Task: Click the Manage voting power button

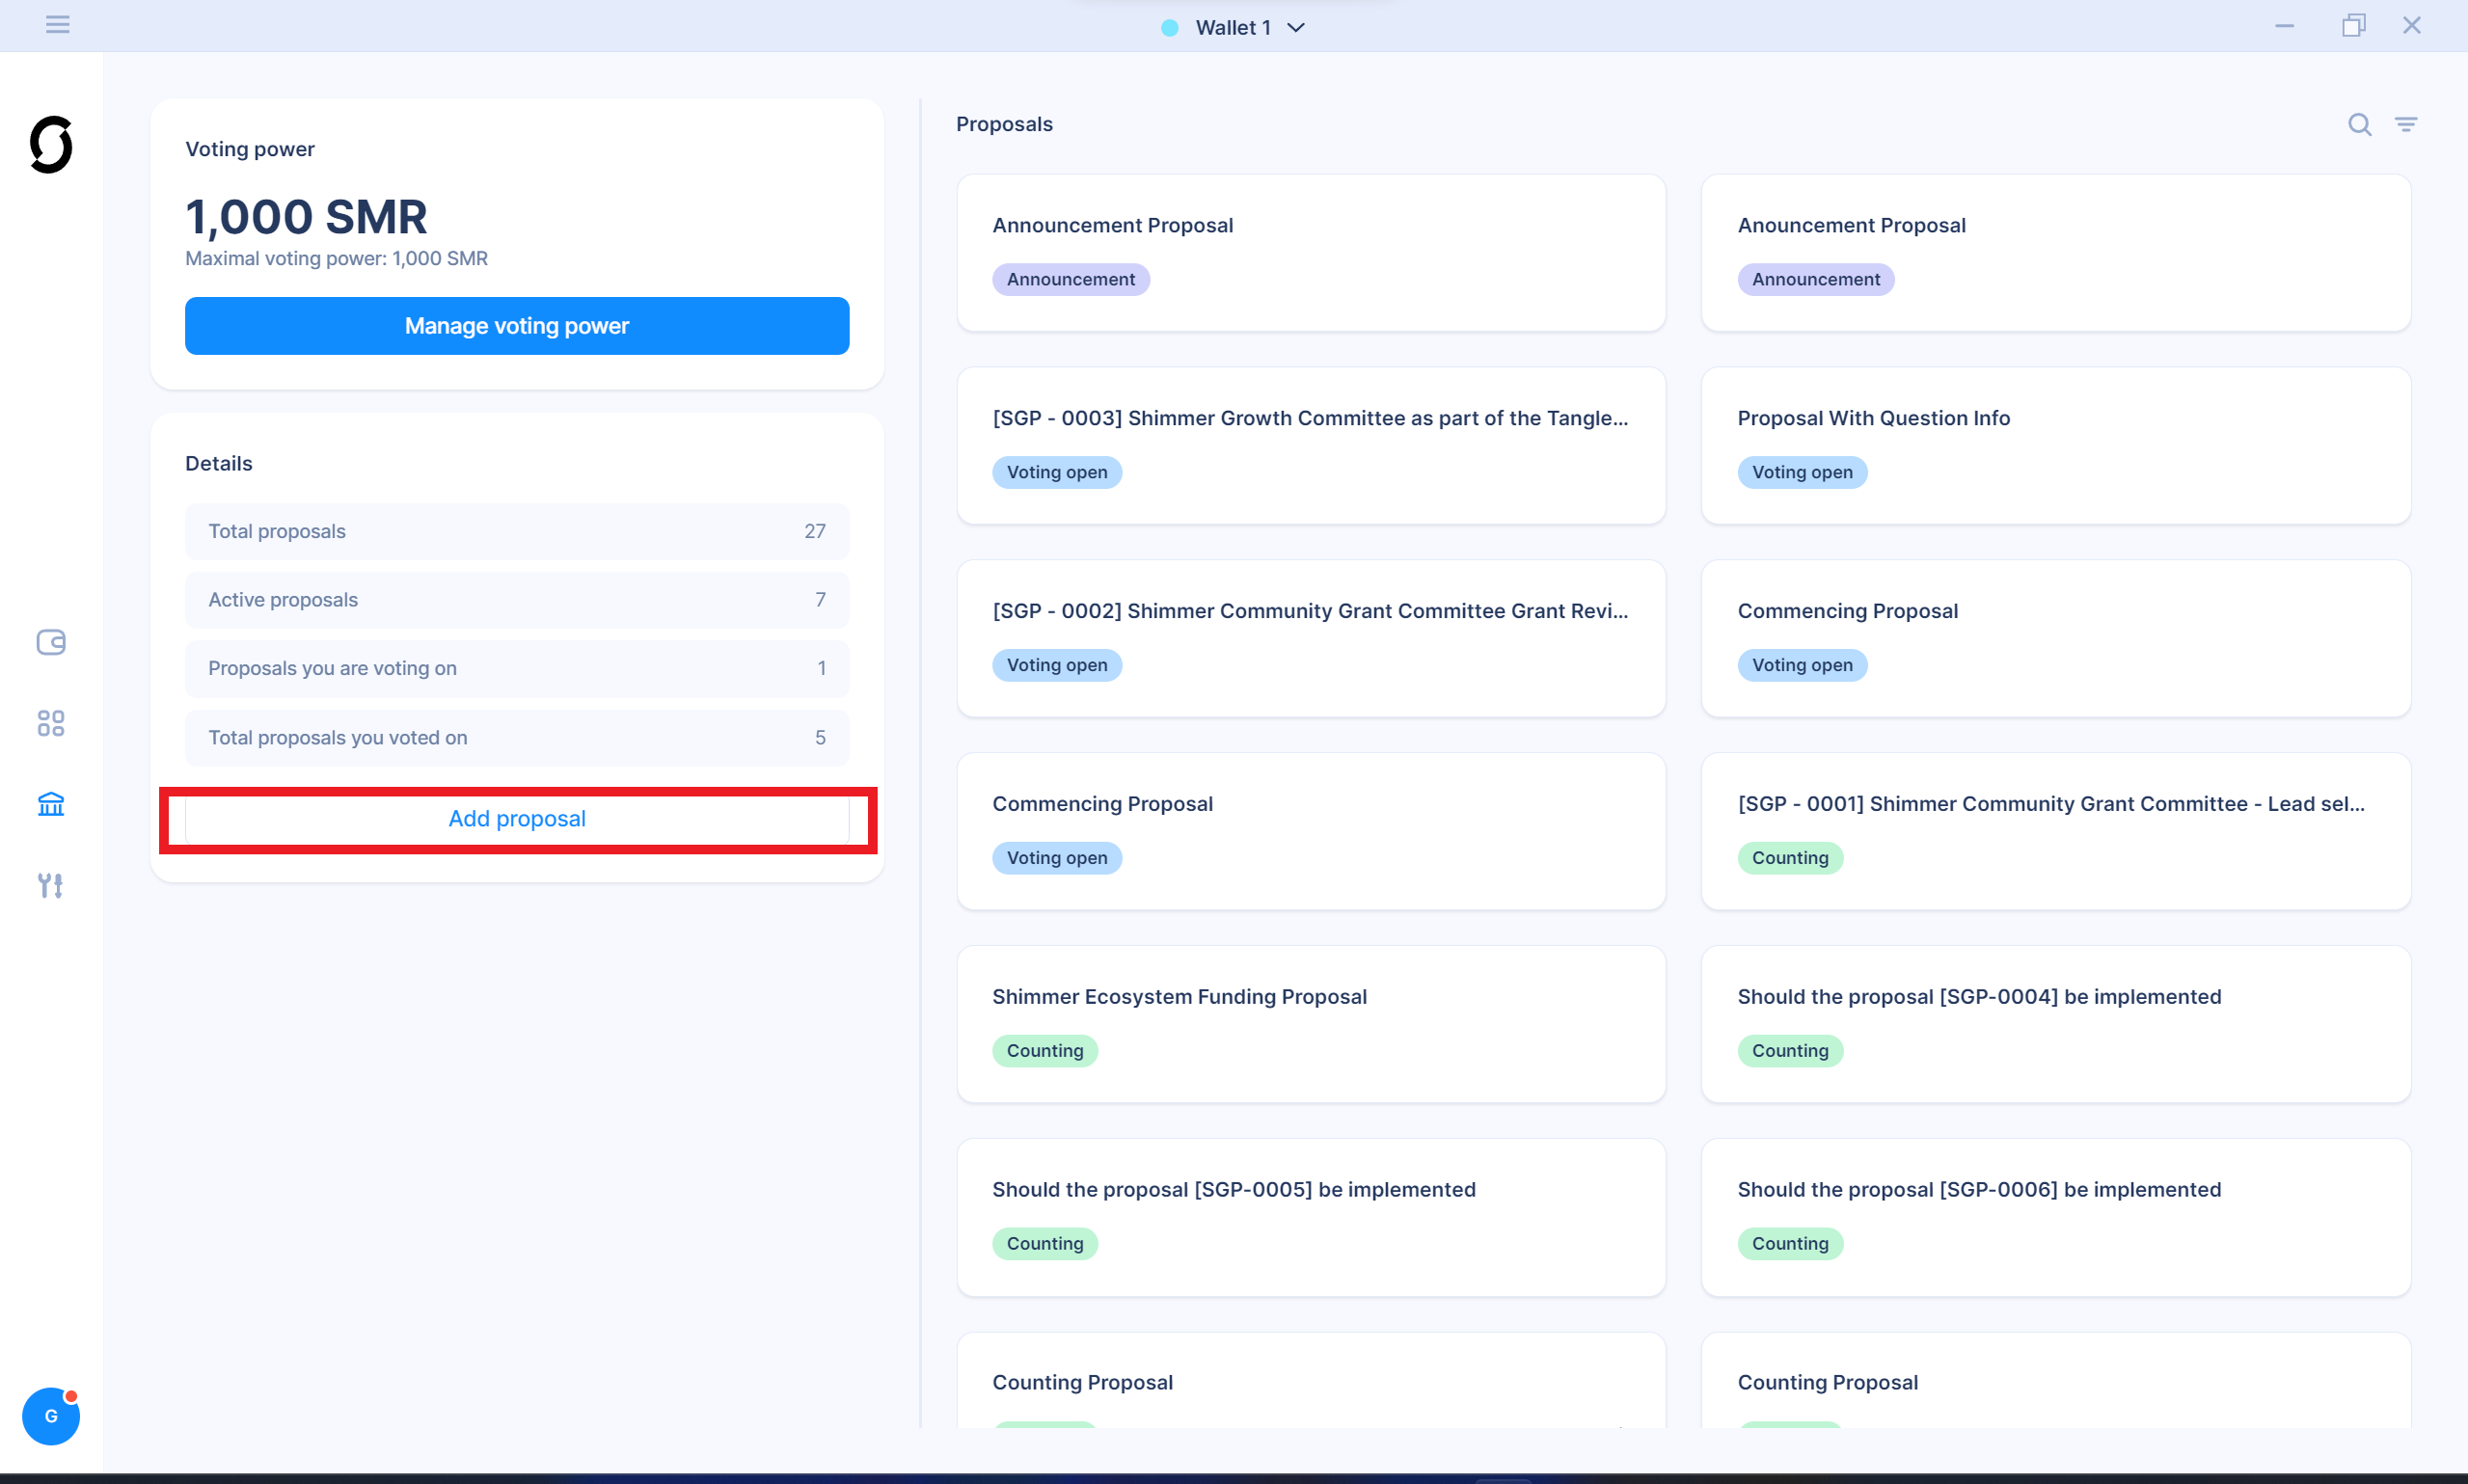Action: [x=517, y=326]
